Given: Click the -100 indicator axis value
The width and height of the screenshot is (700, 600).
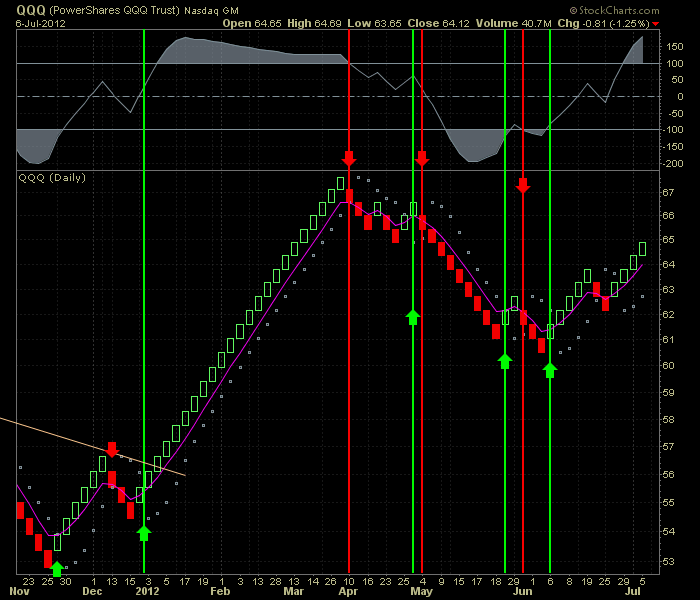Looking at the screenshot, I should pyautogui.click(x=673, y=130).
